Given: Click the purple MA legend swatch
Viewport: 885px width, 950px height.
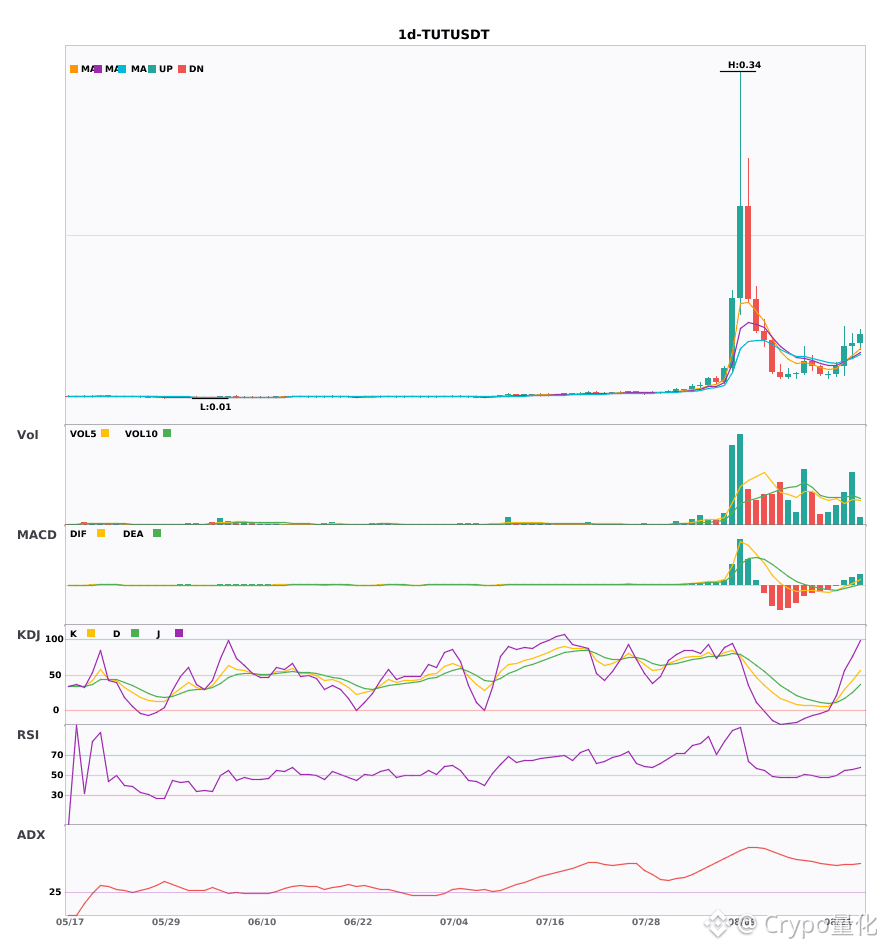Looking at the screenshot, I should point(98,69).
